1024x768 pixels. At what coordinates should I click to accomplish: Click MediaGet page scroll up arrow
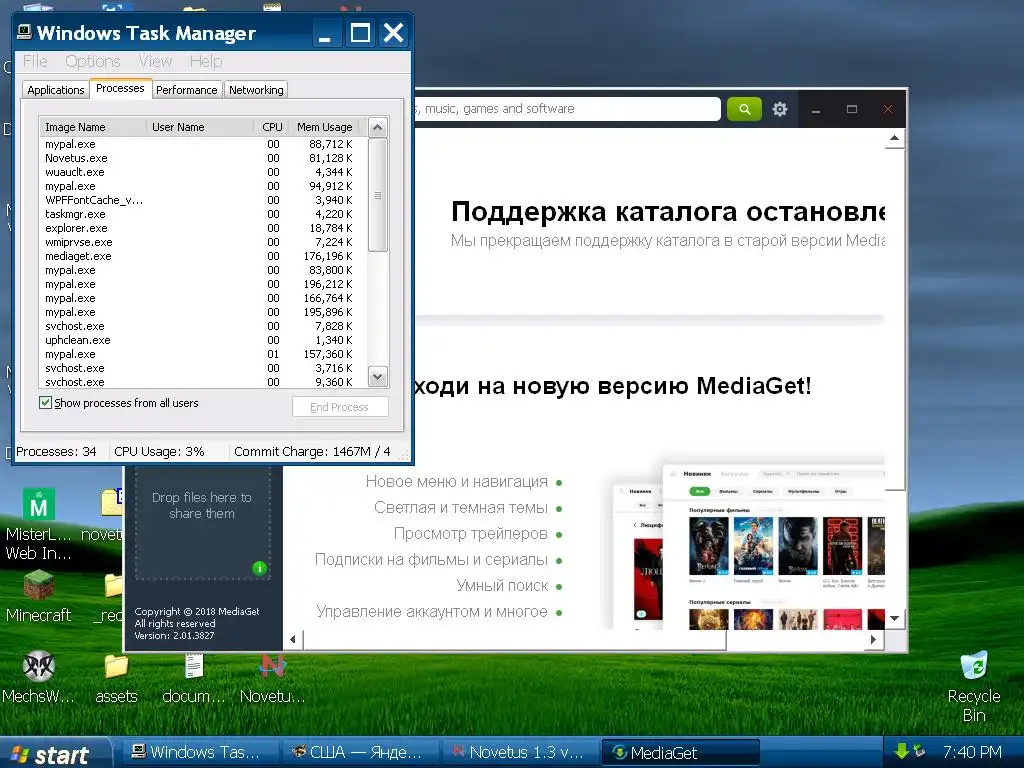(x=895, y=138)
